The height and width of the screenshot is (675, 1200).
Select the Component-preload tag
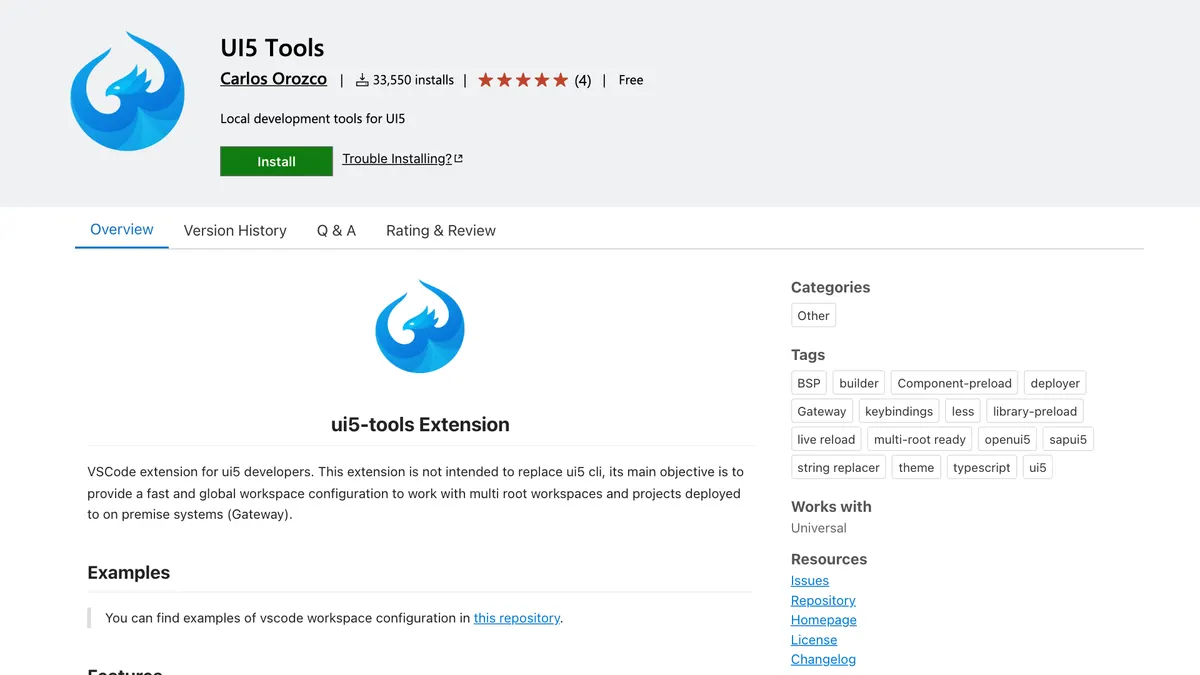954,383
